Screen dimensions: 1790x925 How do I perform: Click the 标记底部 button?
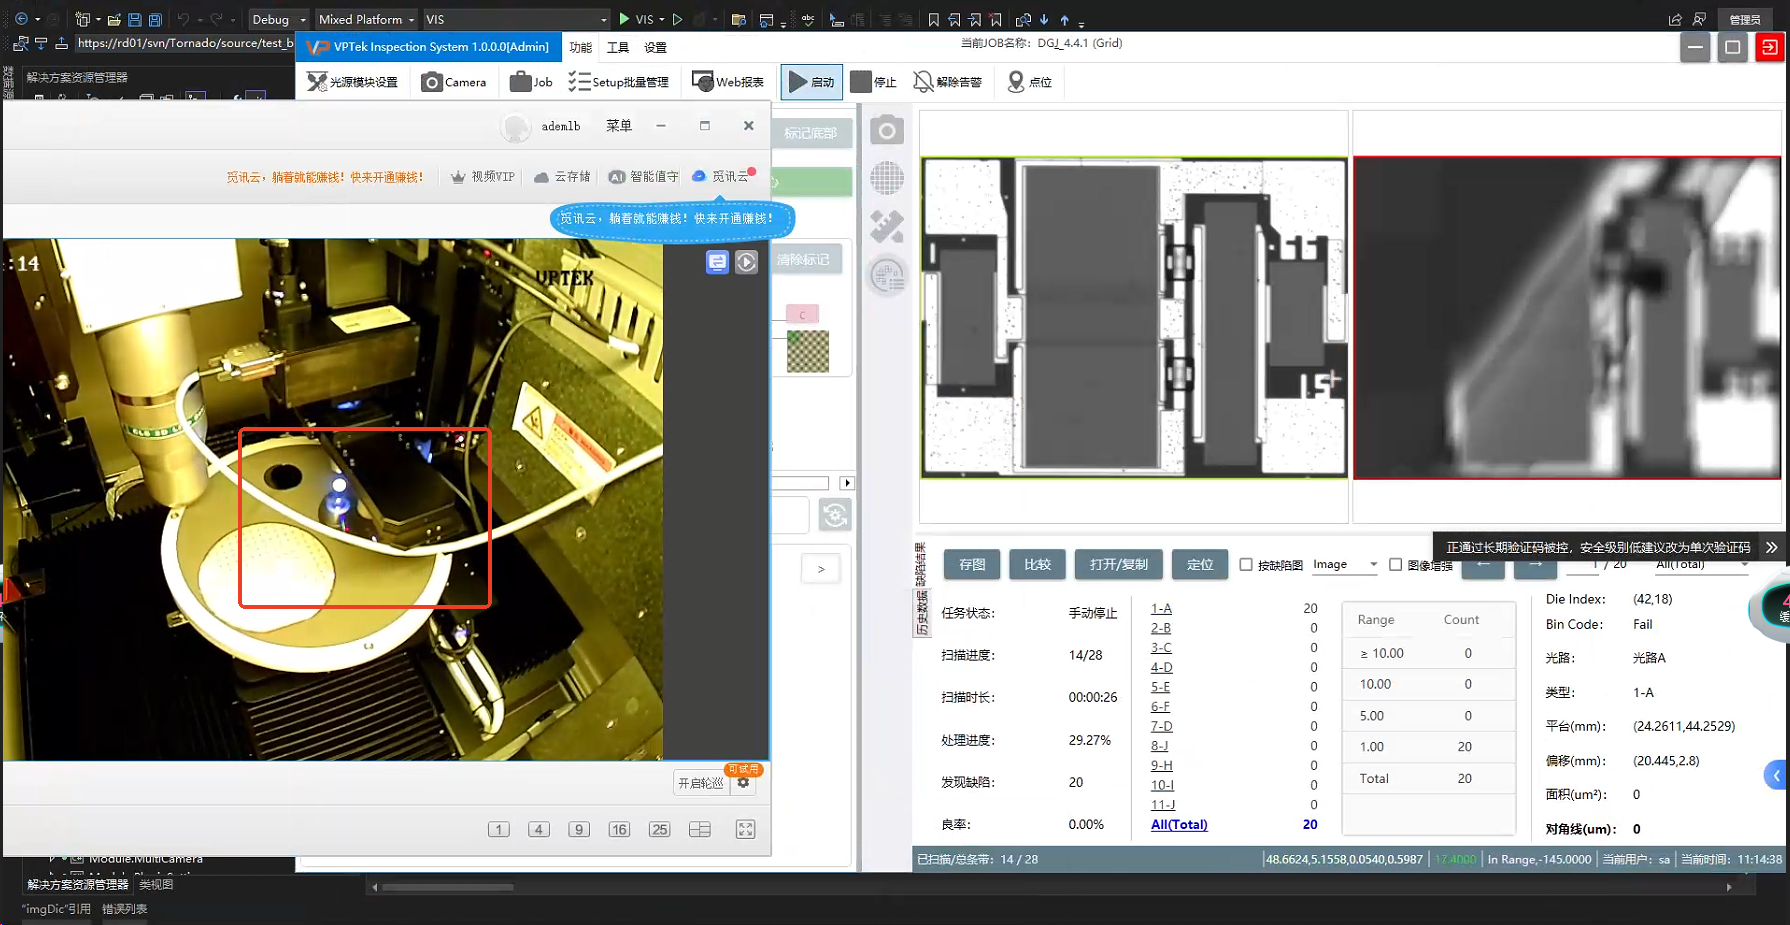[x=811, y=133]
